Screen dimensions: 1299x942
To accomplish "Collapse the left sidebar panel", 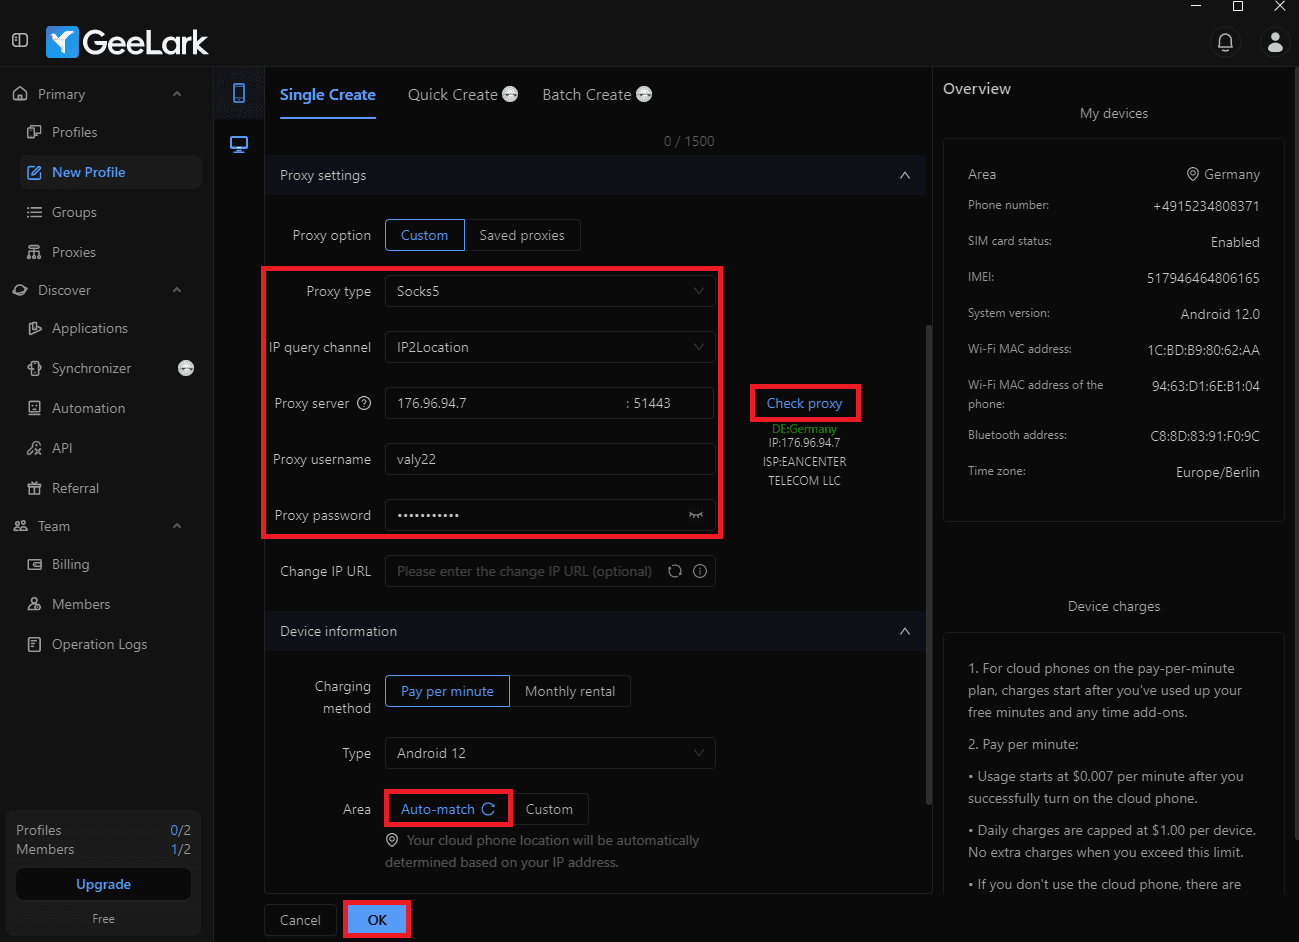I will [x=19, y=39].
